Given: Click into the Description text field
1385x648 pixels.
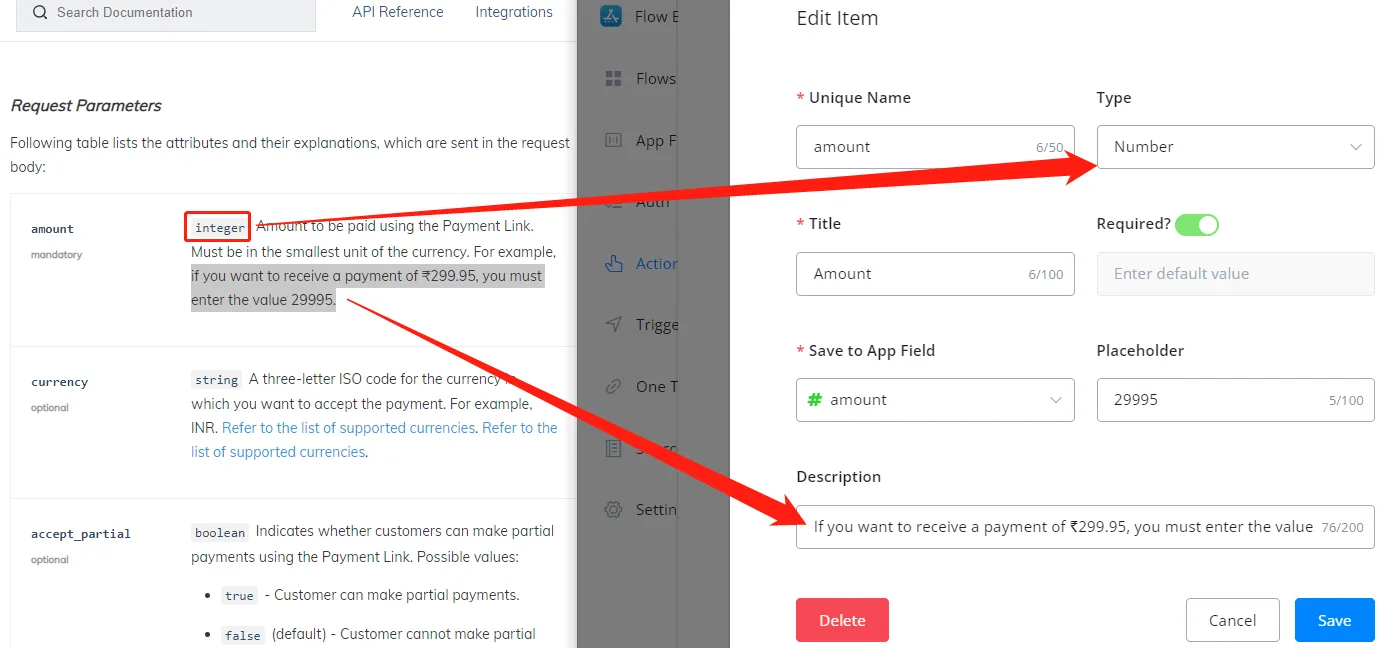Looking at the screenshot, I should (x=1085, y=527).
